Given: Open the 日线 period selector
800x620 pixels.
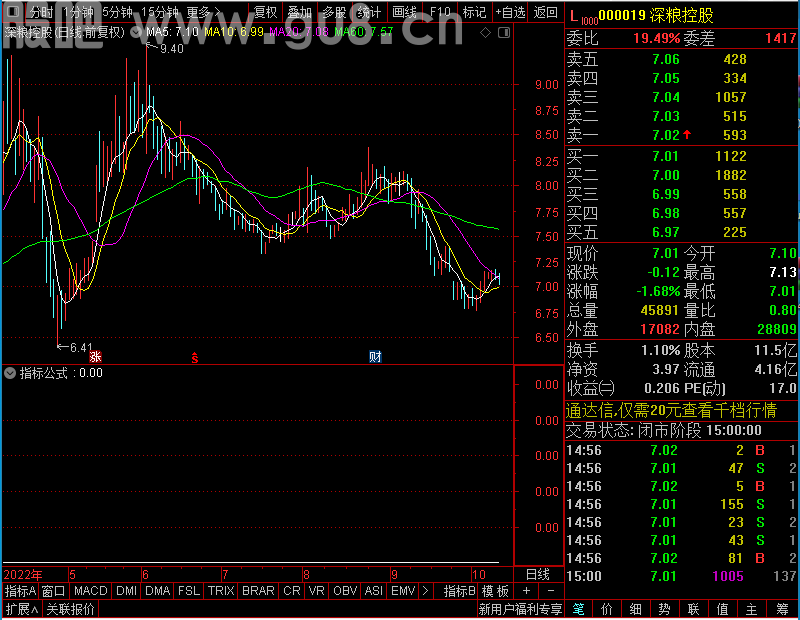Looking at the screenshot, I should pos(538,575).
